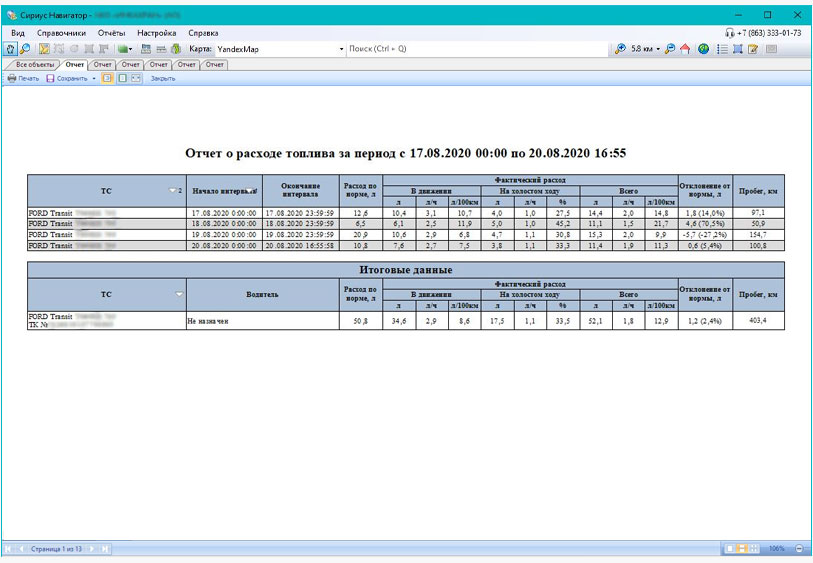Viewport: 813px width, 563px height.
Task: Select the hand pan tool in toolbar
Action: 11,48
